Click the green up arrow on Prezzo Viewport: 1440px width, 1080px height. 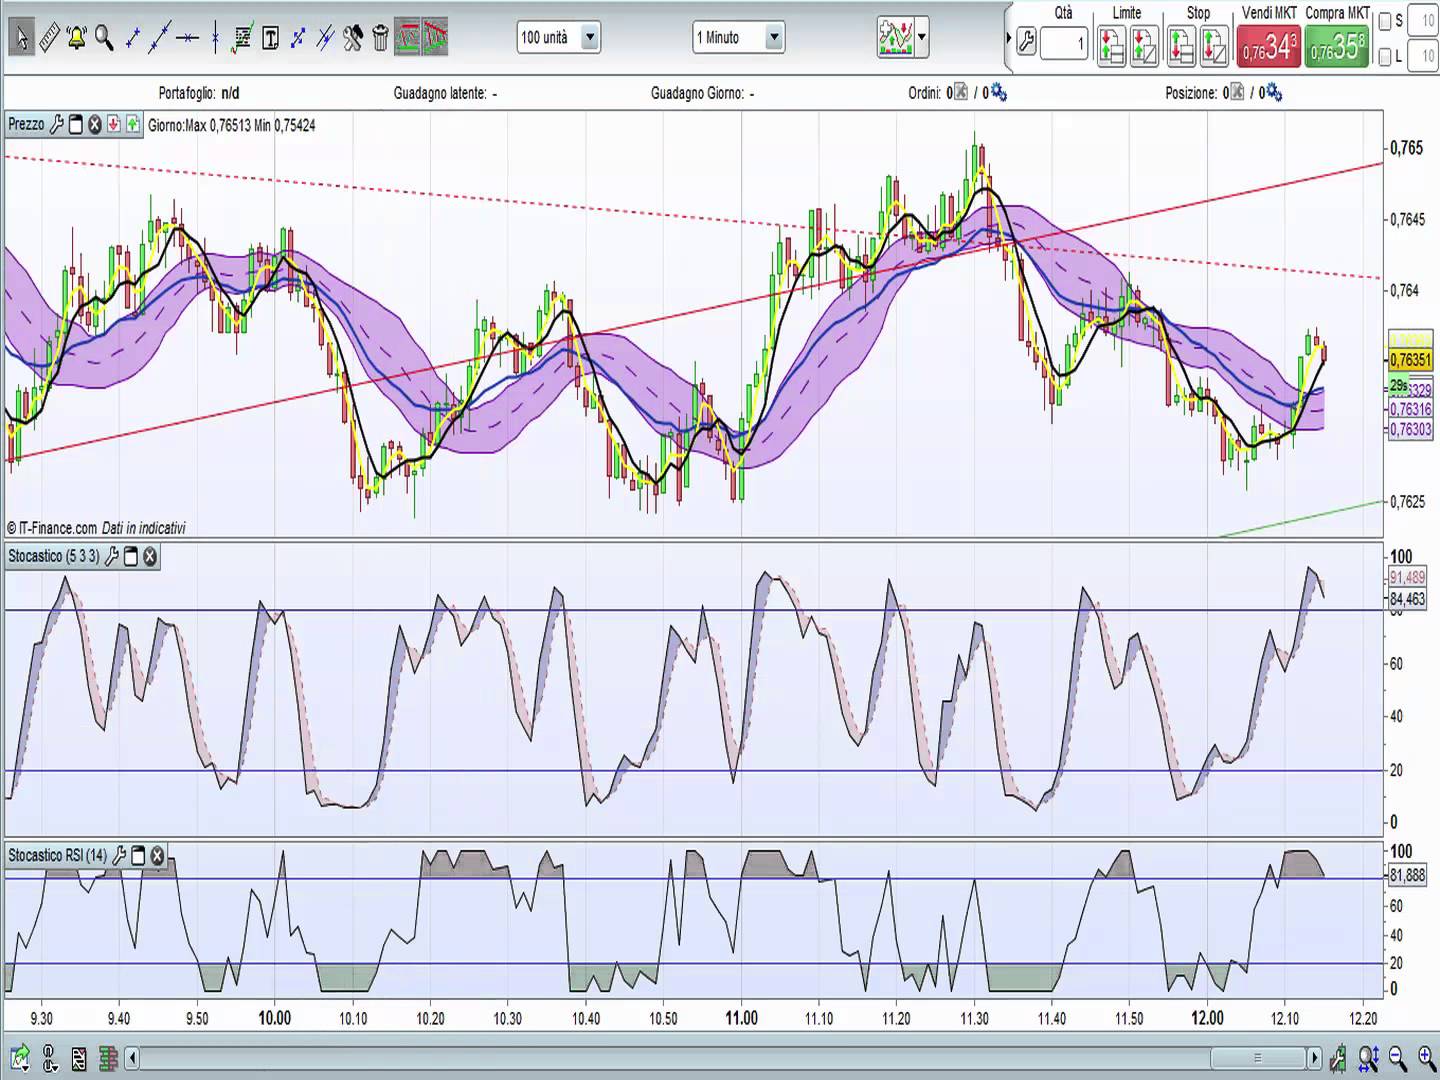(x=133, y=124)
